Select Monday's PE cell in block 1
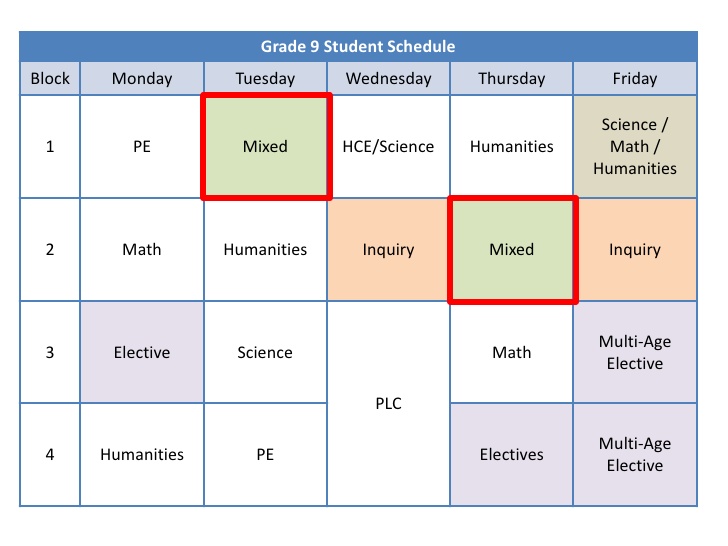728x546 pixels. pos(142,147)
